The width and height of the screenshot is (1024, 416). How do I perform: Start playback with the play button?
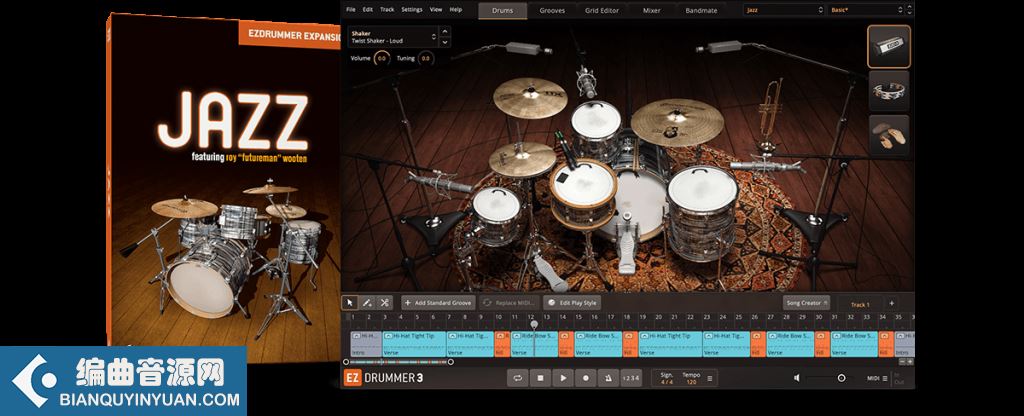tap(562, 377)
